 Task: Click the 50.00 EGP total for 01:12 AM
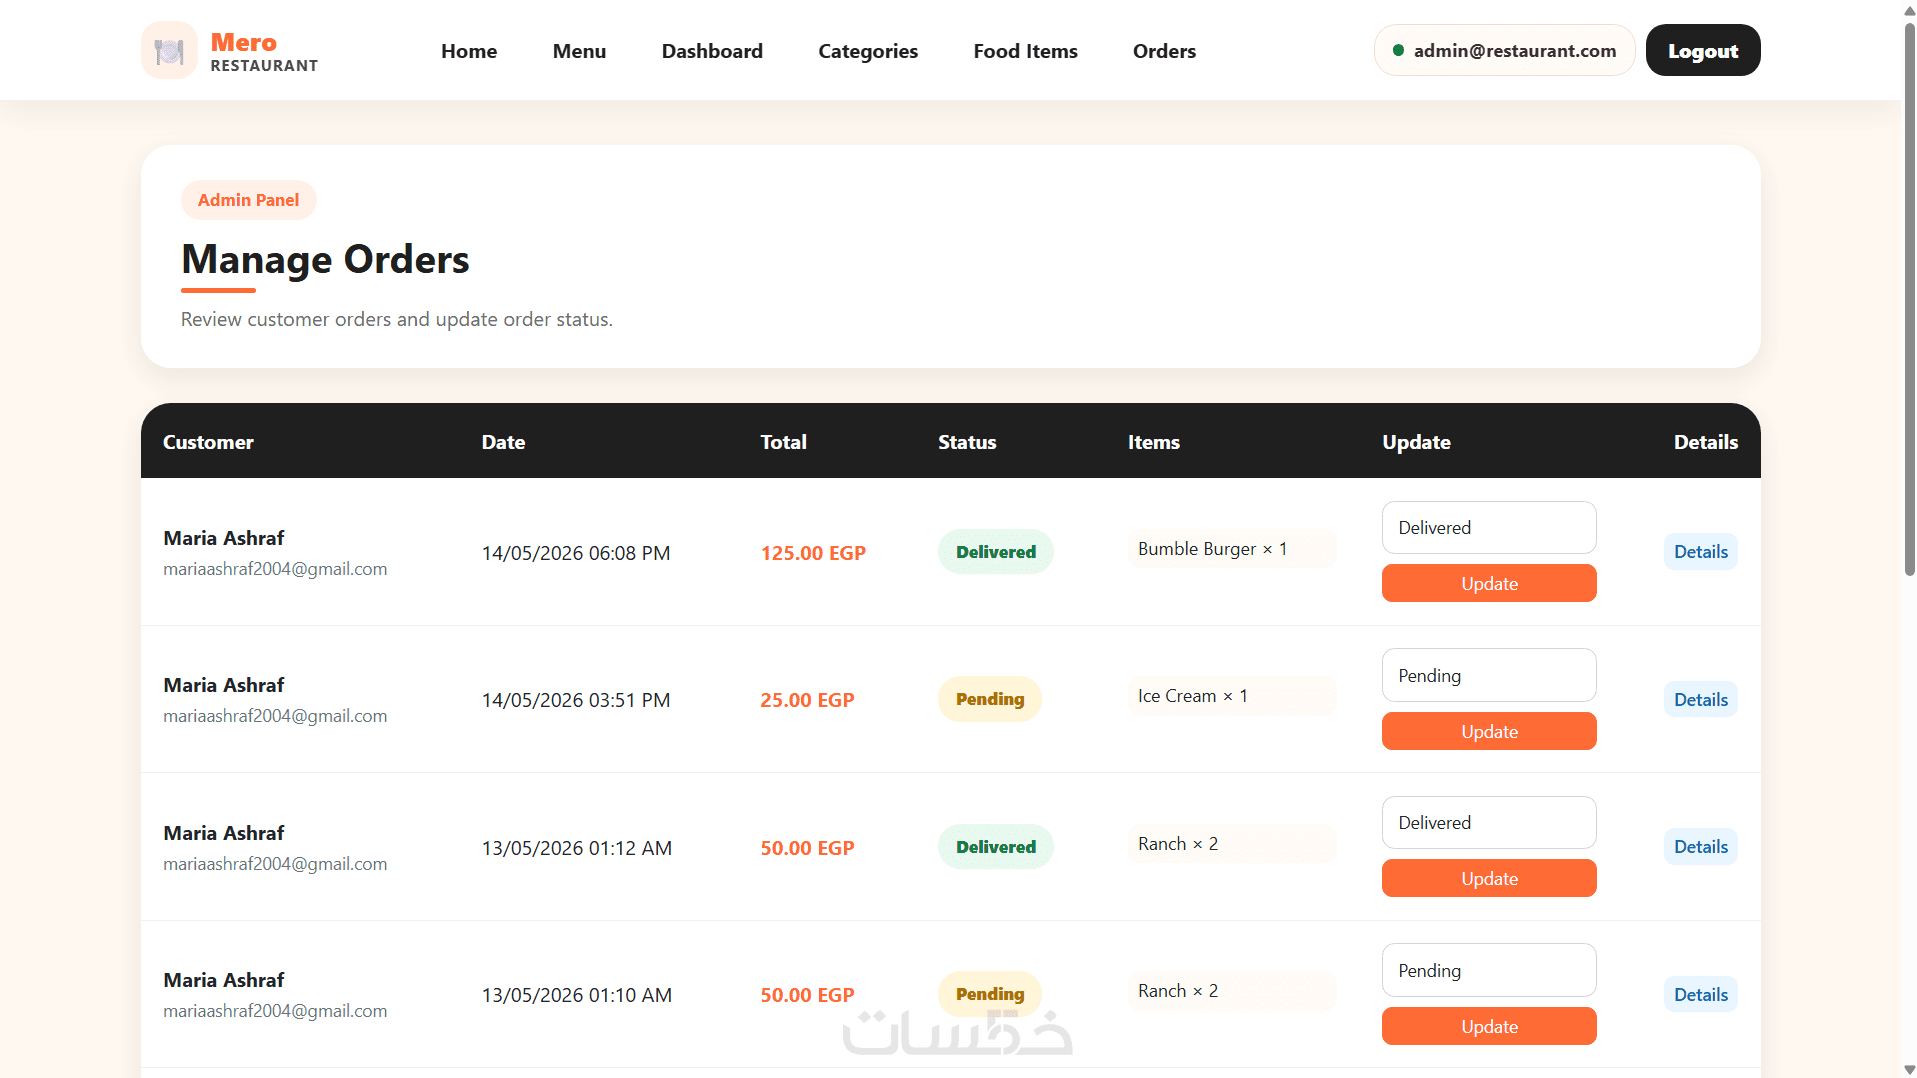[x=807, y=848]
